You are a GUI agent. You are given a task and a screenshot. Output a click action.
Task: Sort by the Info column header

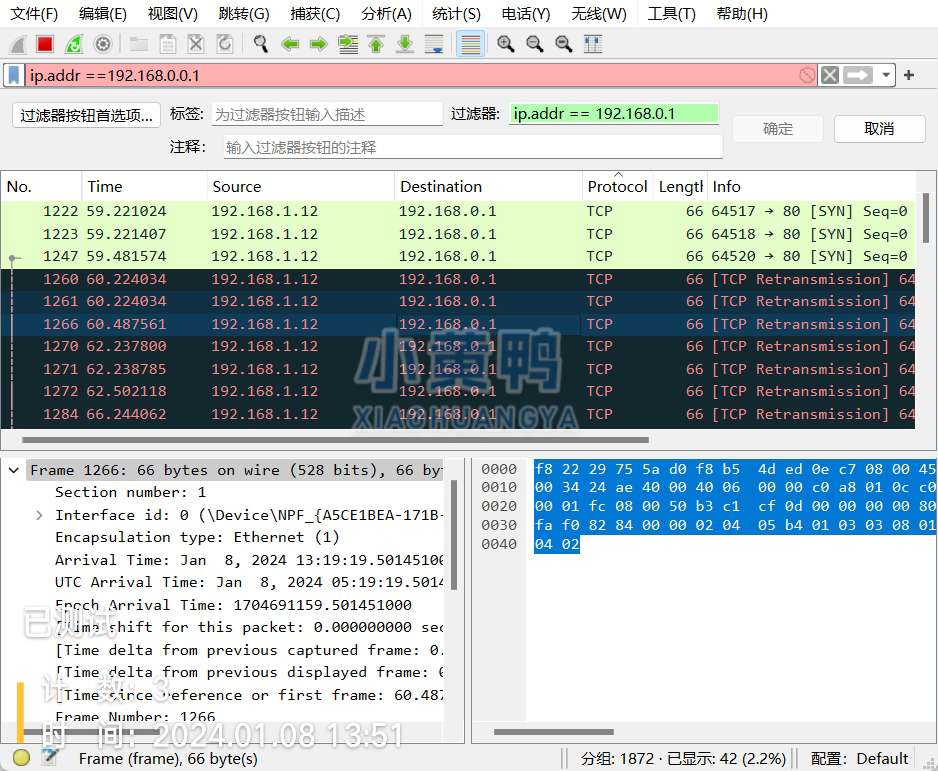click(811, 187)
